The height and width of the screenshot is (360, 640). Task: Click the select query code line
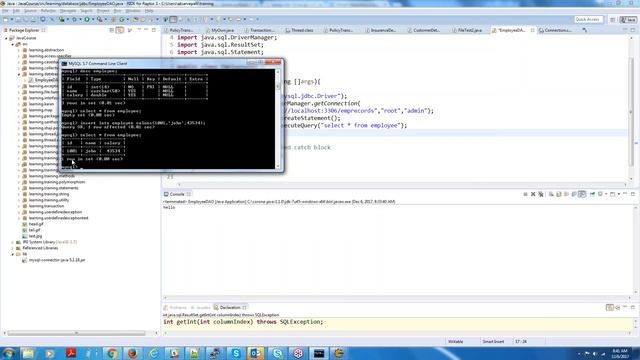pyautogui.click(x=345, y=125)
